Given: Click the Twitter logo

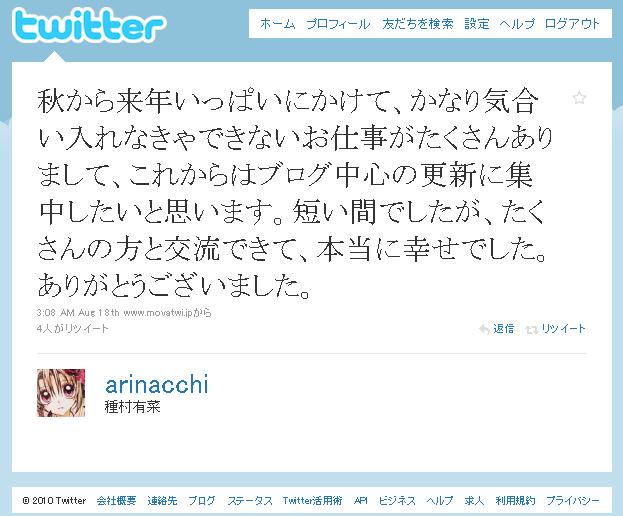Looking at the screenshot, I should point(89,25).
